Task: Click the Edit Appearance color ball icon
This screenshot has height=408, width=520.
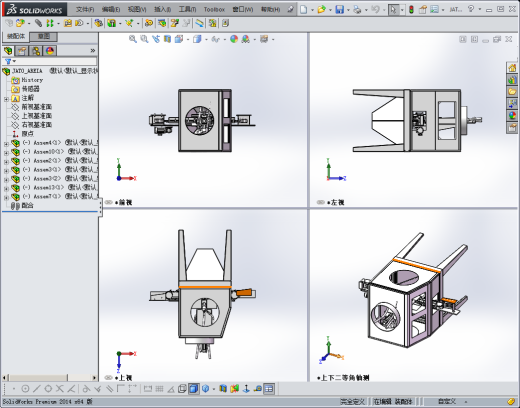Action: pos(234,39)
